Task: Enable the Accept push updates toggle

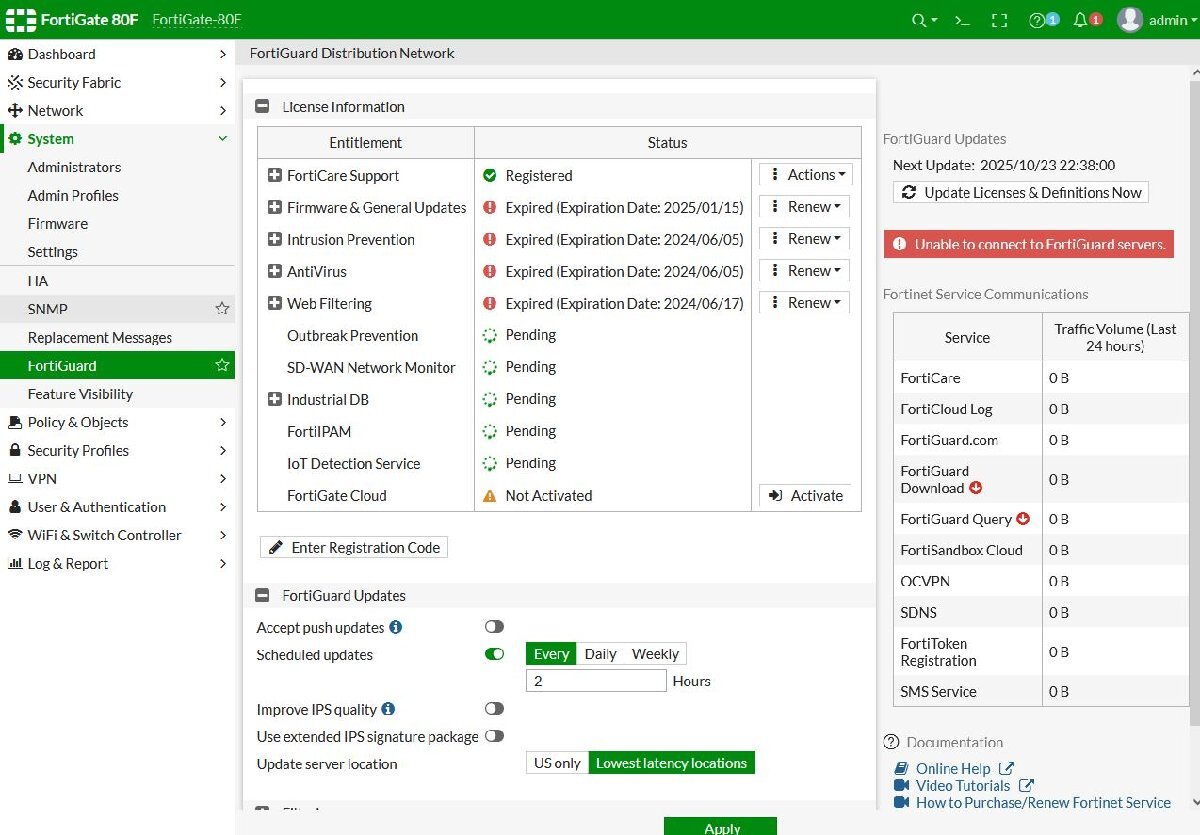Action: [x=494, y=627]
